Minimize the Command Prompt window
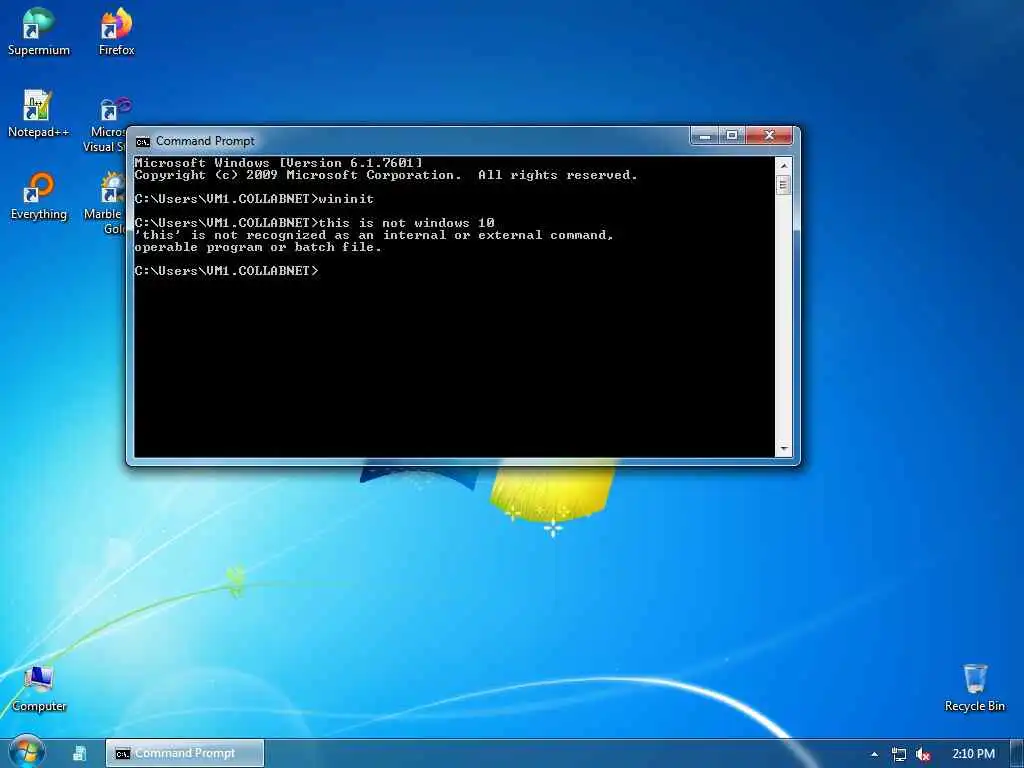 click(705, 136)
